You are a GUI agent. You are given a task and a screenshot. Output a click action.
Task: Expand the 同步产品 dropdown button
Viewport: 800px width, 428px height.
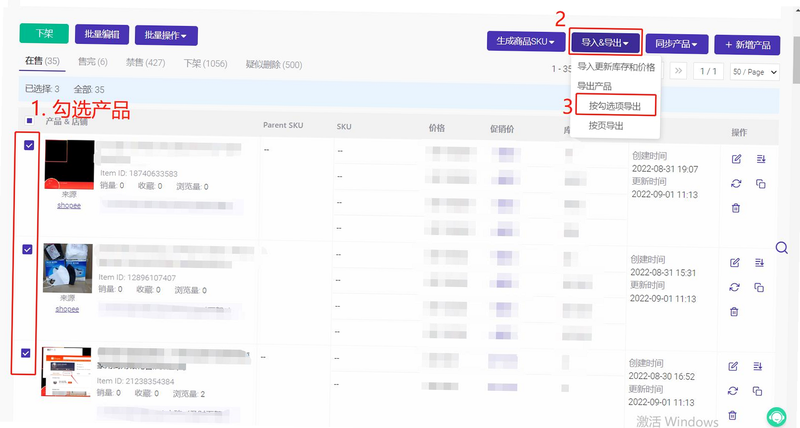677,44
